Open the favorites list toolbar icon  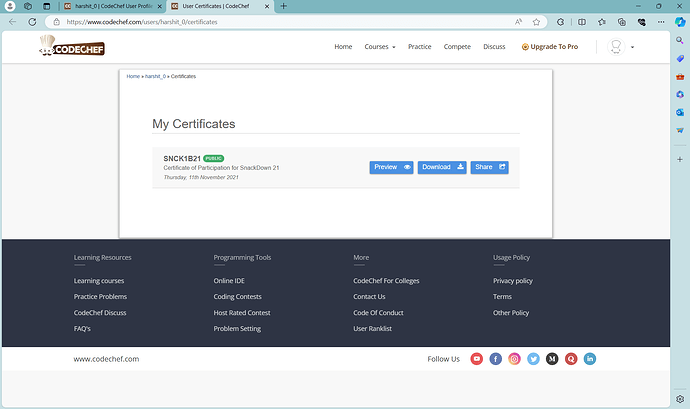coord(602,22)
